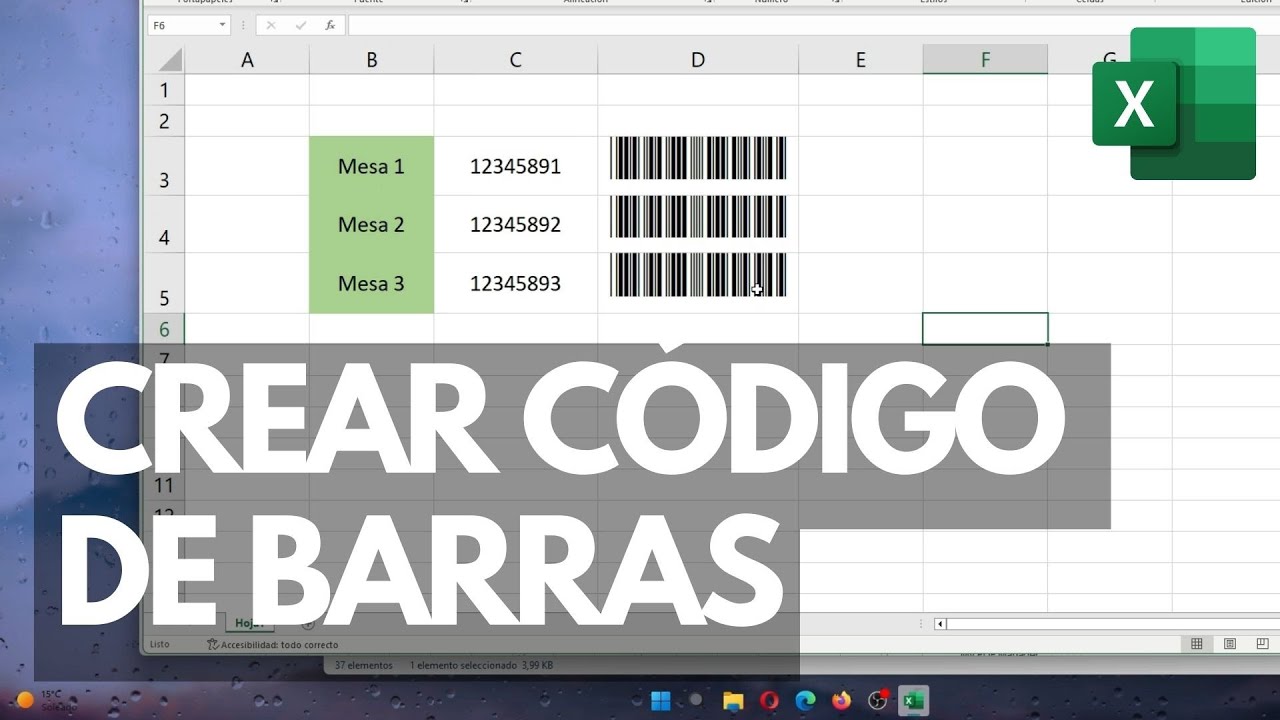Click the barcode in the Mesa 3 row
The width and height of the screenshot is (1280, 720).
coord(698,275)
